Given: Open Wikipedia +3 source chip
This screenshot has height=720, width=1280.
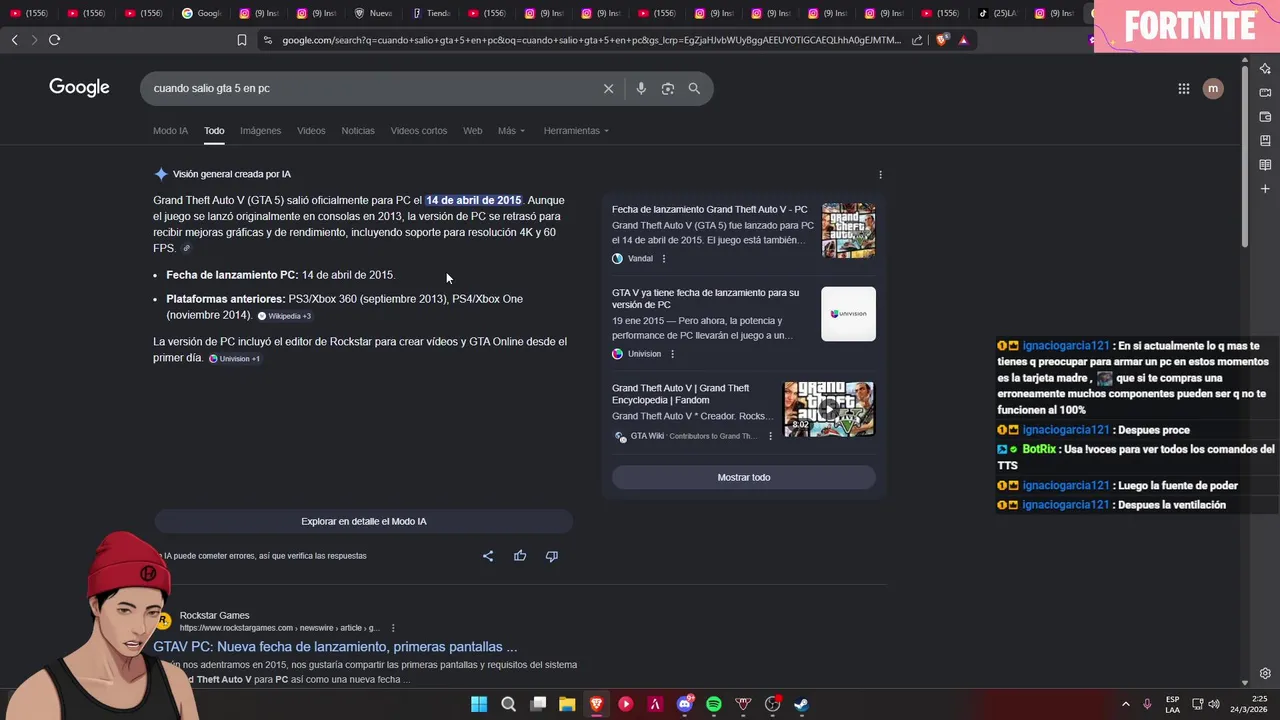Looking at the screenshot, I should click(x=285, y=316).
